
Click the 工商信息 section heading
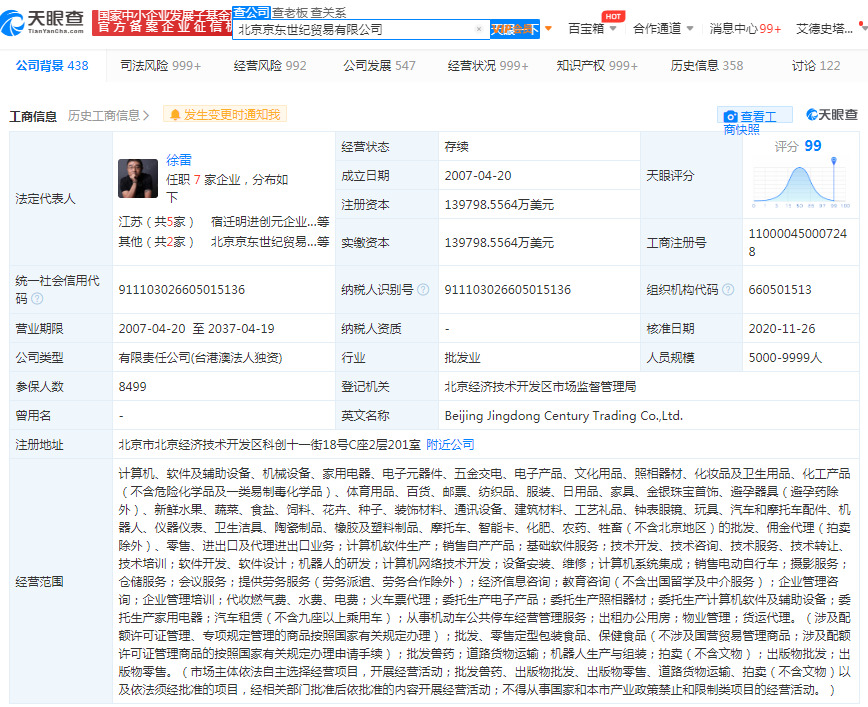coord(33,116)
